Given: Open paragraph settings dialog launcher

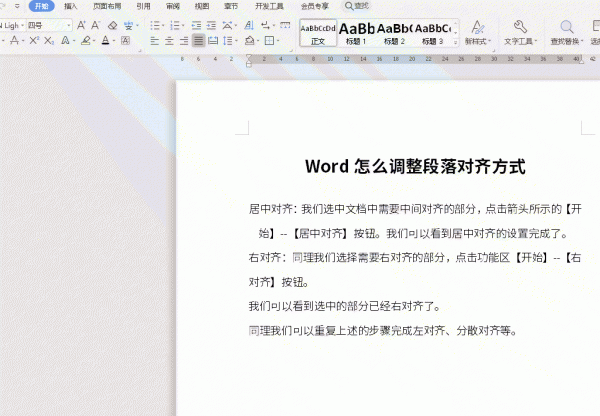Looking at the screenshot, I should tap(291, 50).
